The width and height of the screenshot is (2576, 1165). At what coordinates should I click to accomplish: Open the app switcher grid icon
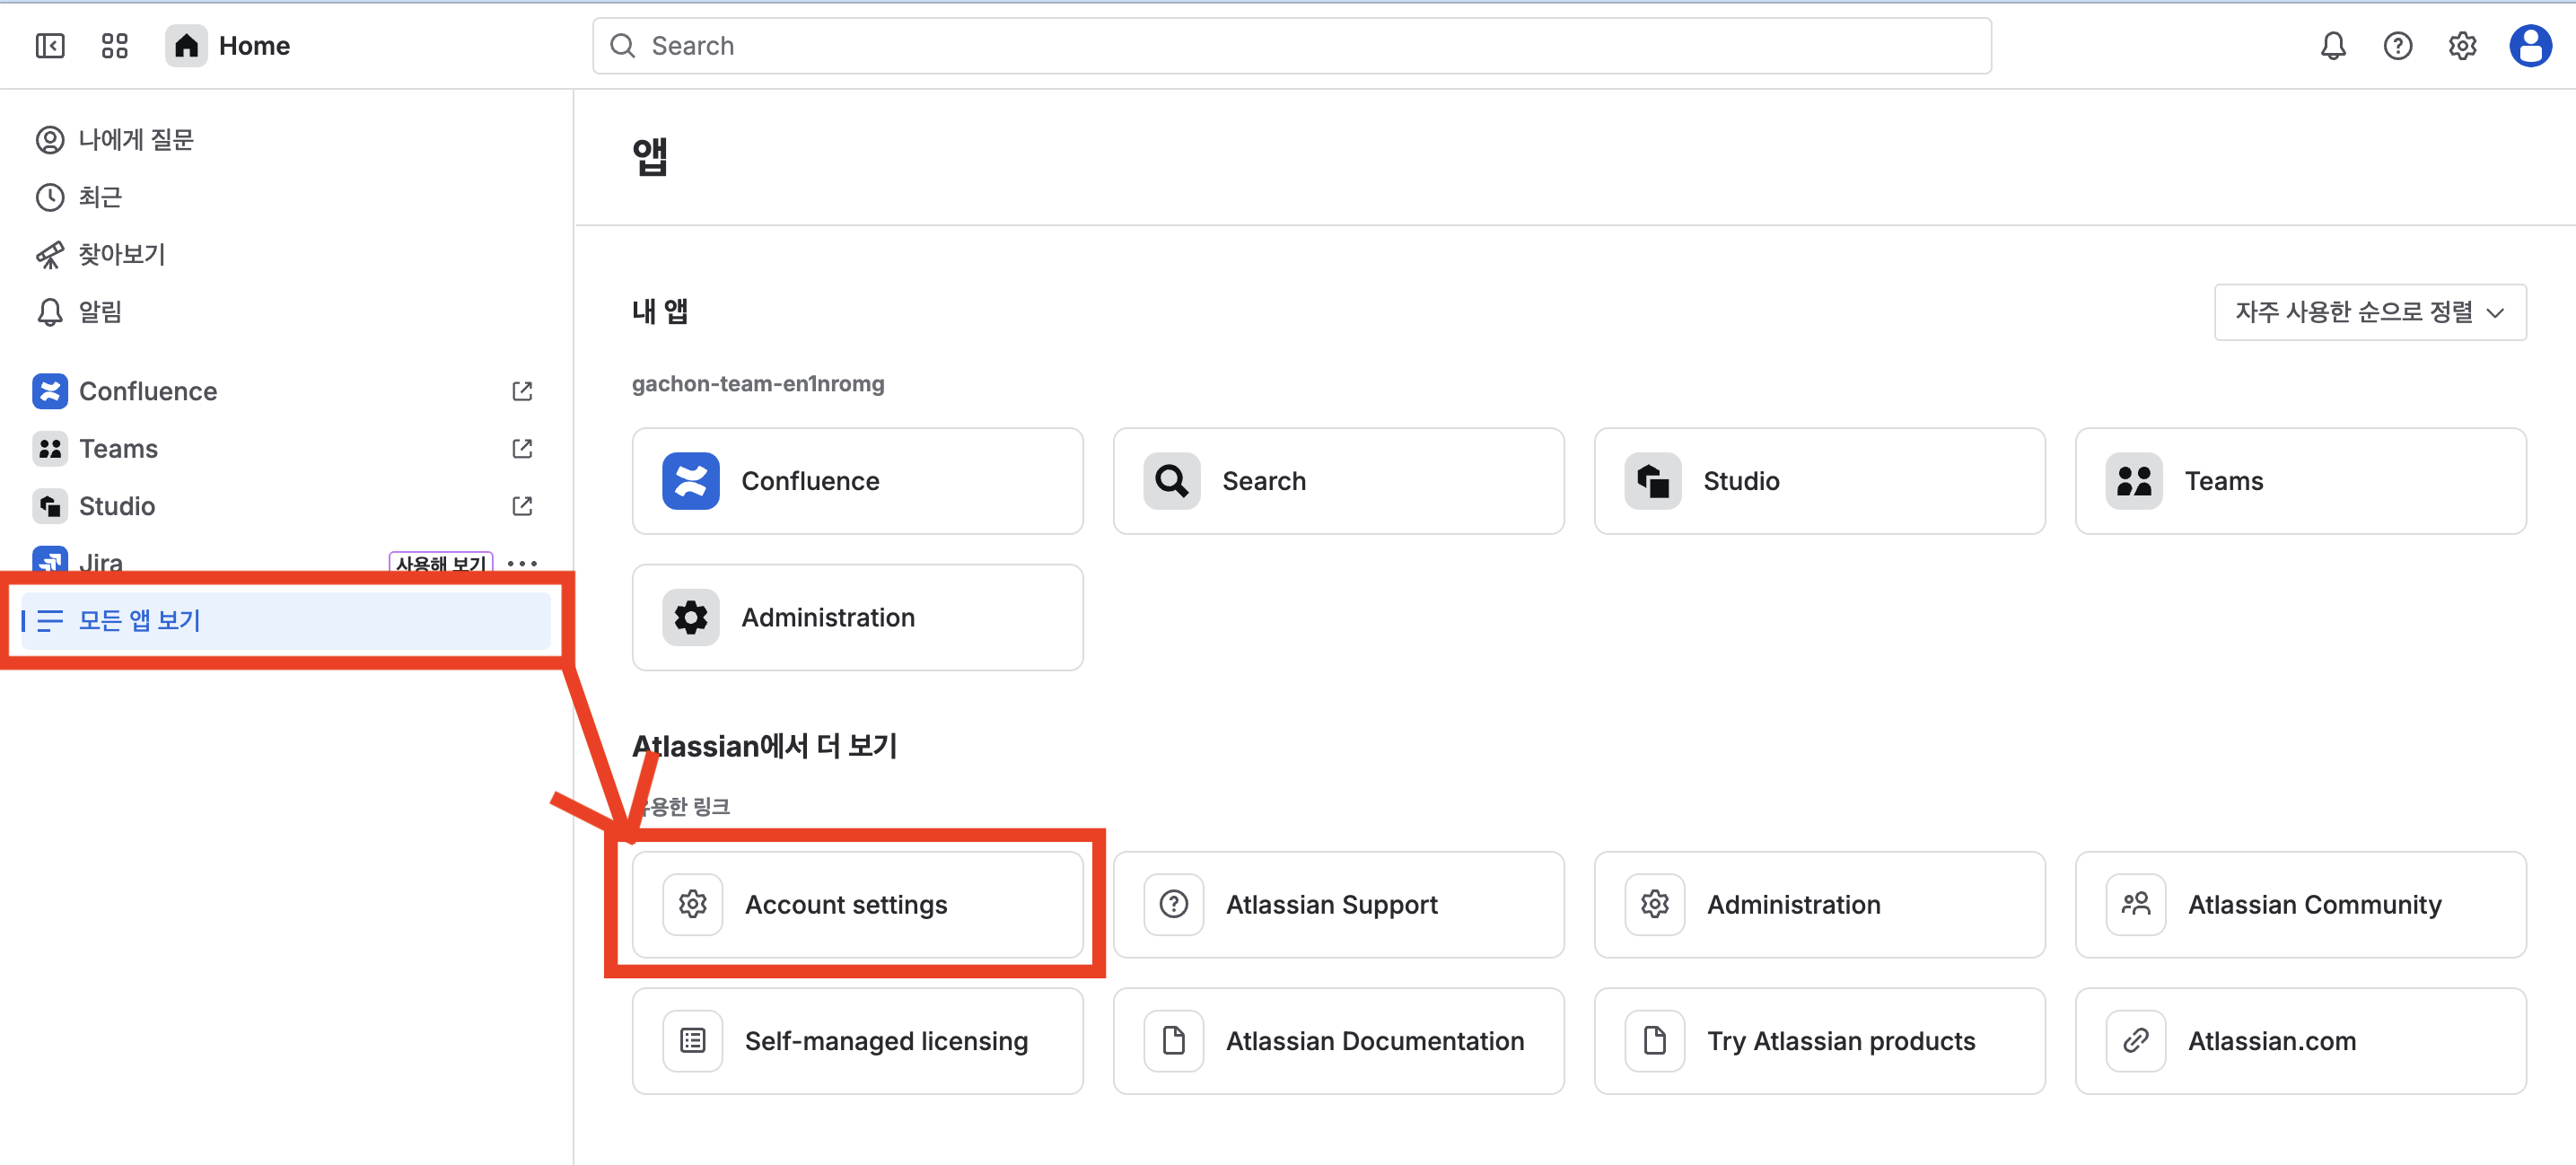pyautogui.click(x=115, y=46)
